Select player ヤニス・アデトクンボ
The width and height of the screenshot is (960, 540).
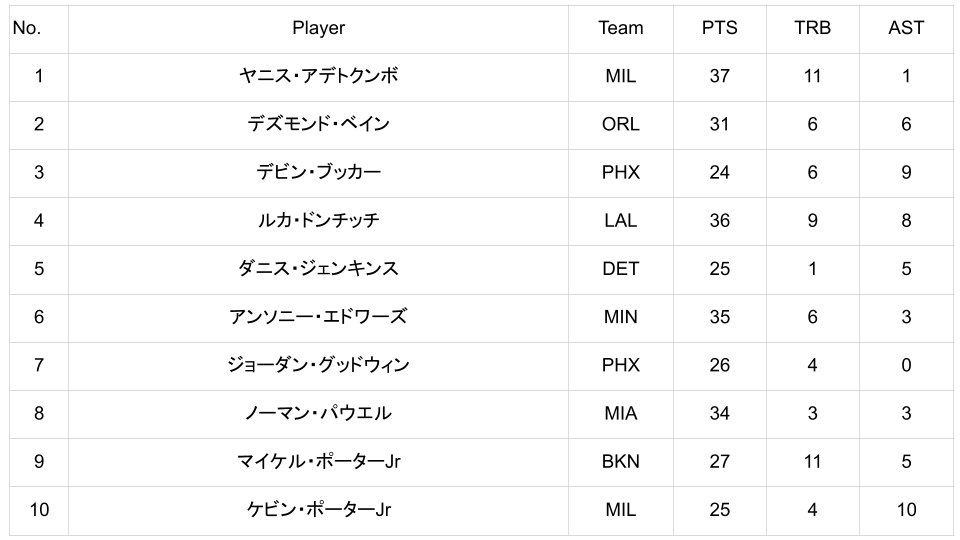point(318,76)
